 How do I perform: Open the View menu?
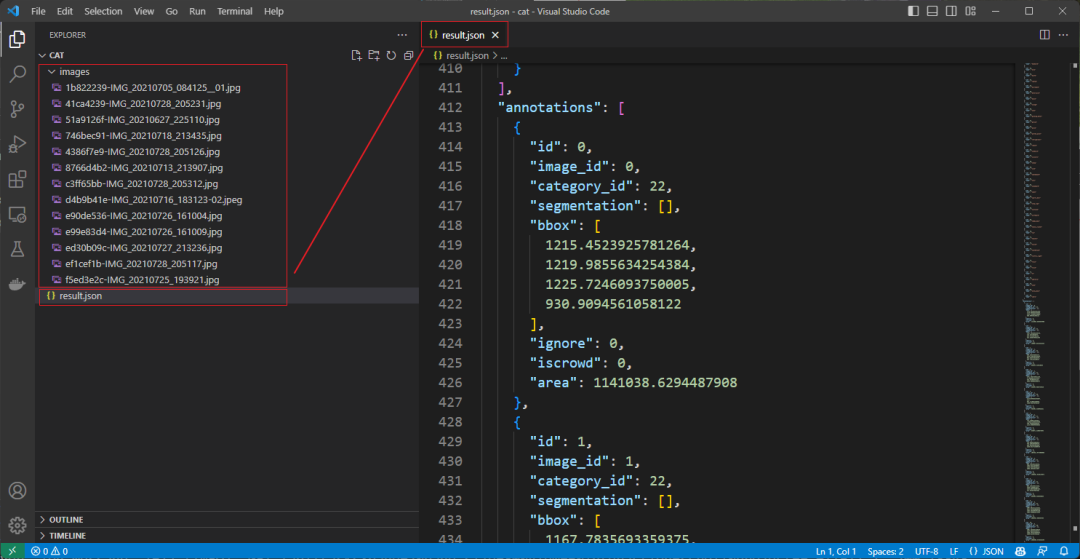pos(144,12)
